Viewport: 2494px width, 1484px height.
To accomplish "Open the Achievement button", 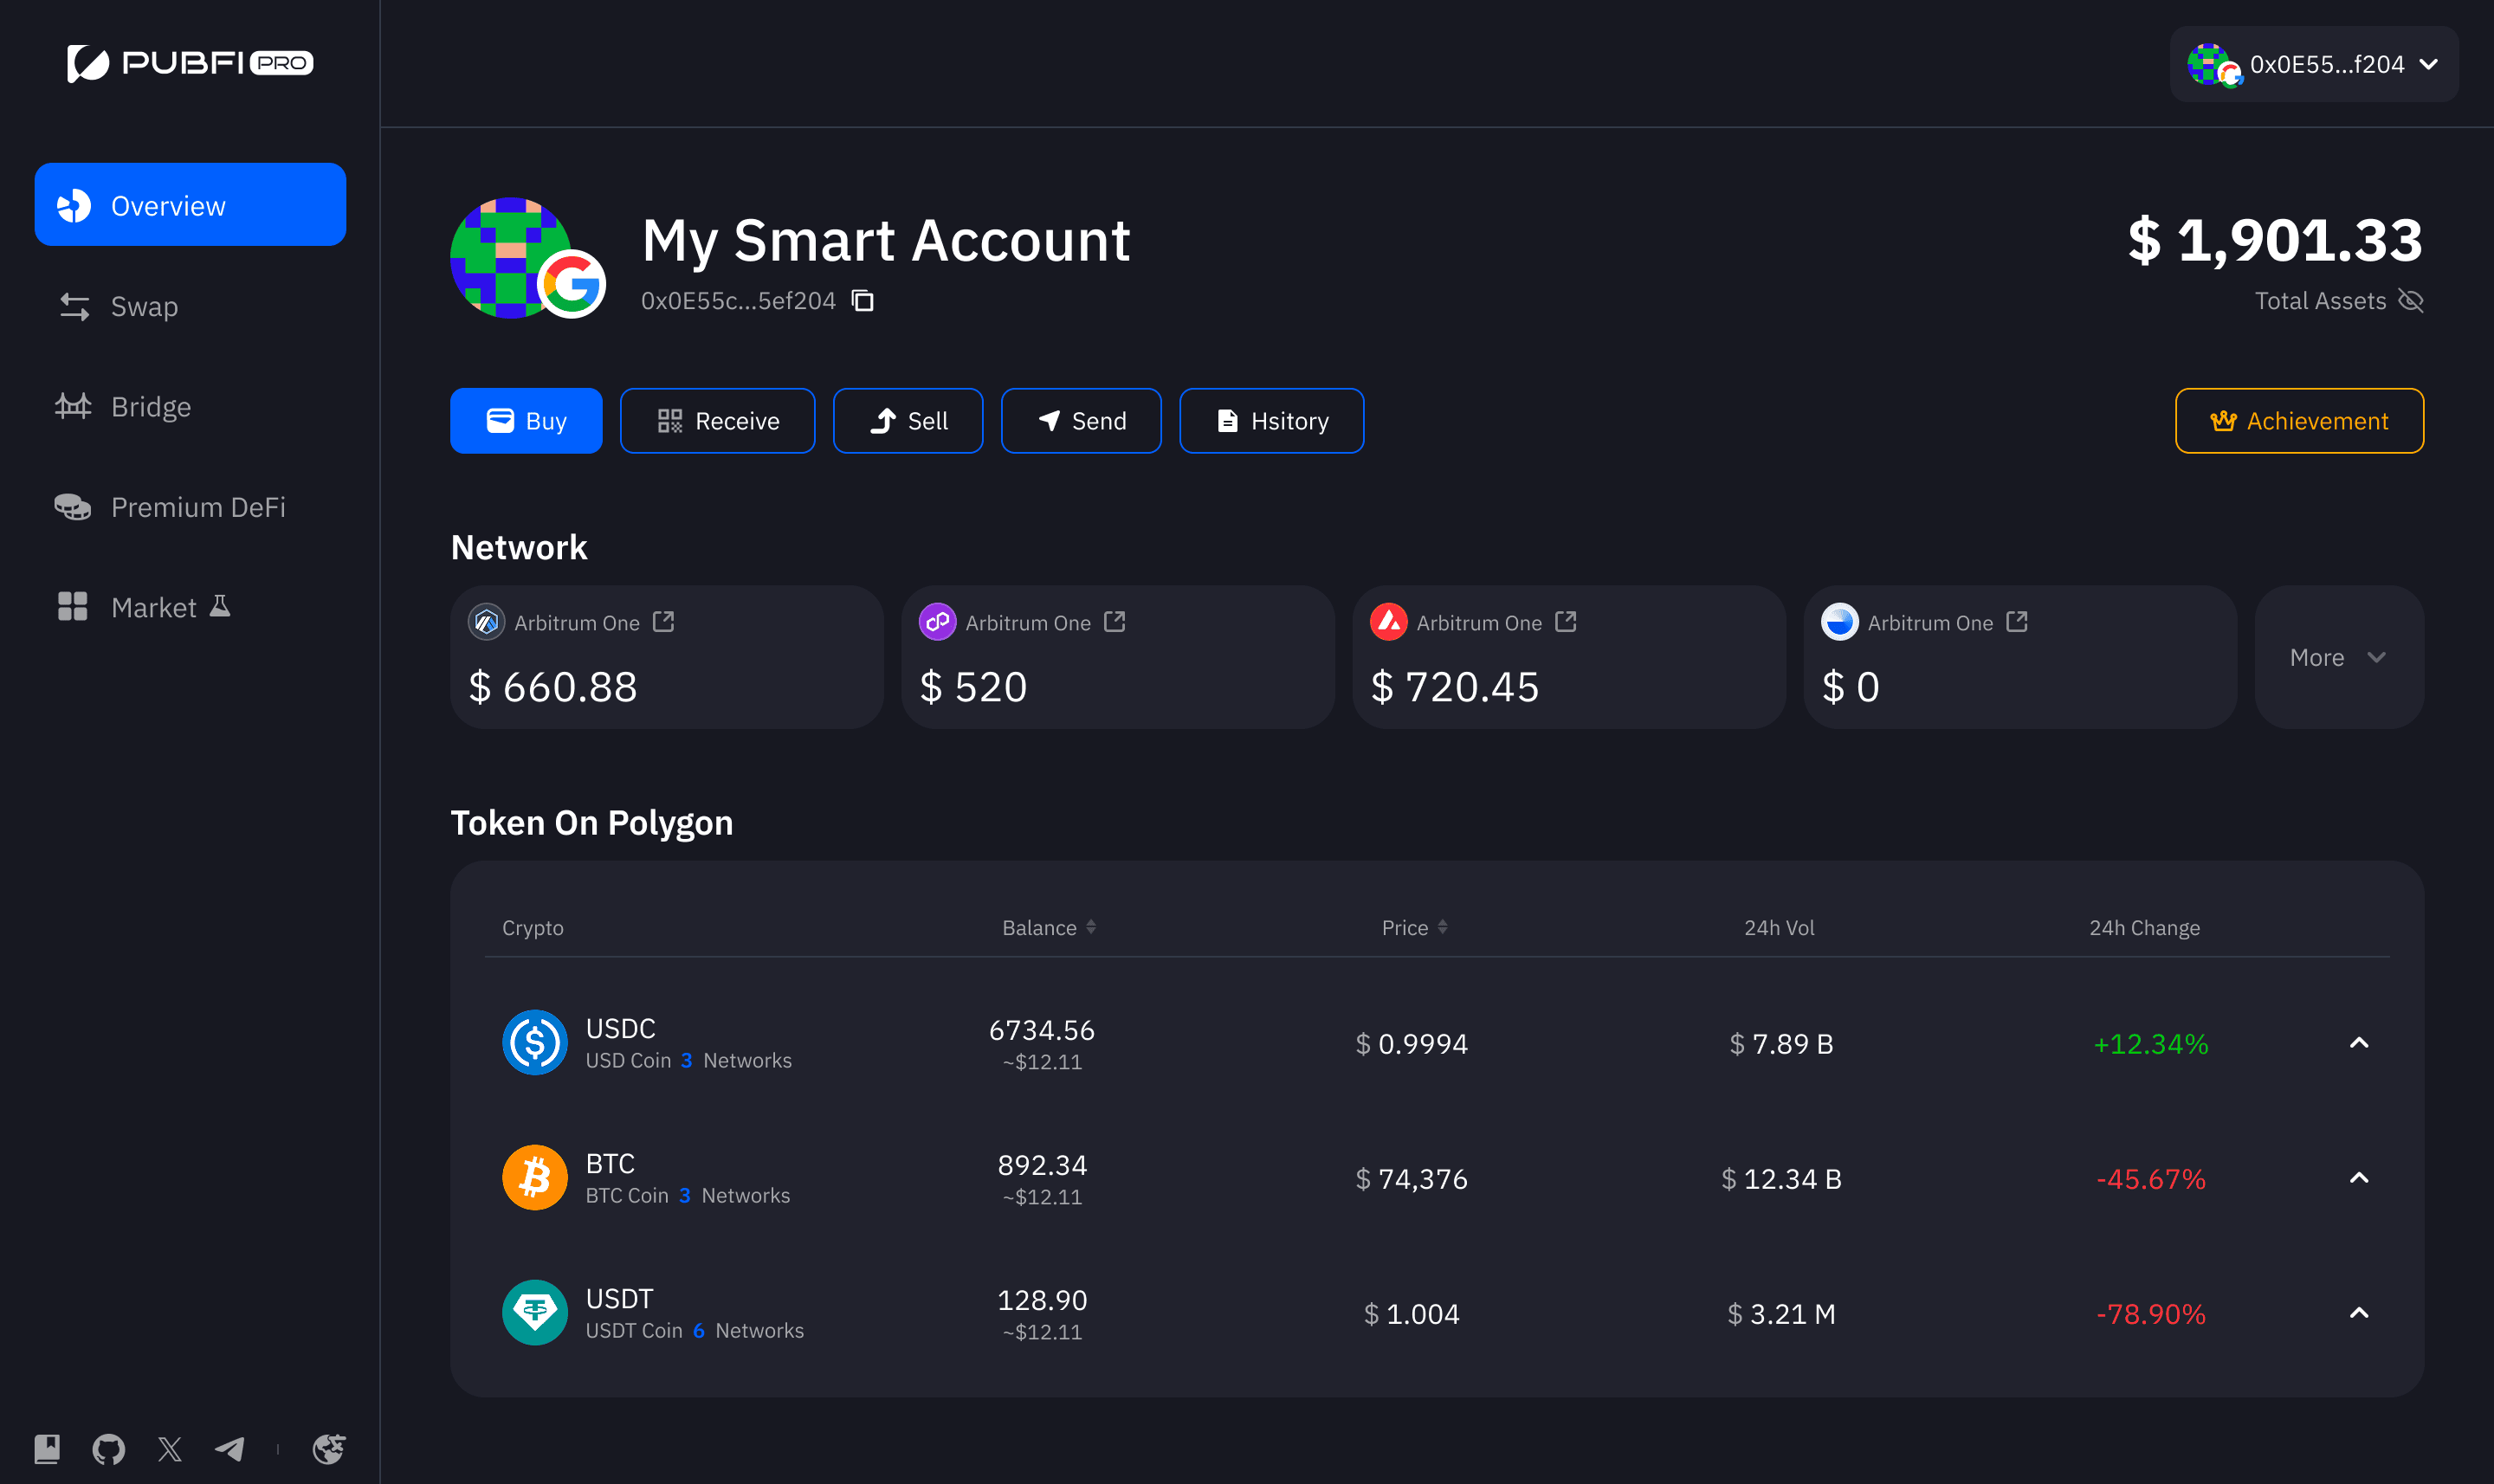I will 2298,421.
